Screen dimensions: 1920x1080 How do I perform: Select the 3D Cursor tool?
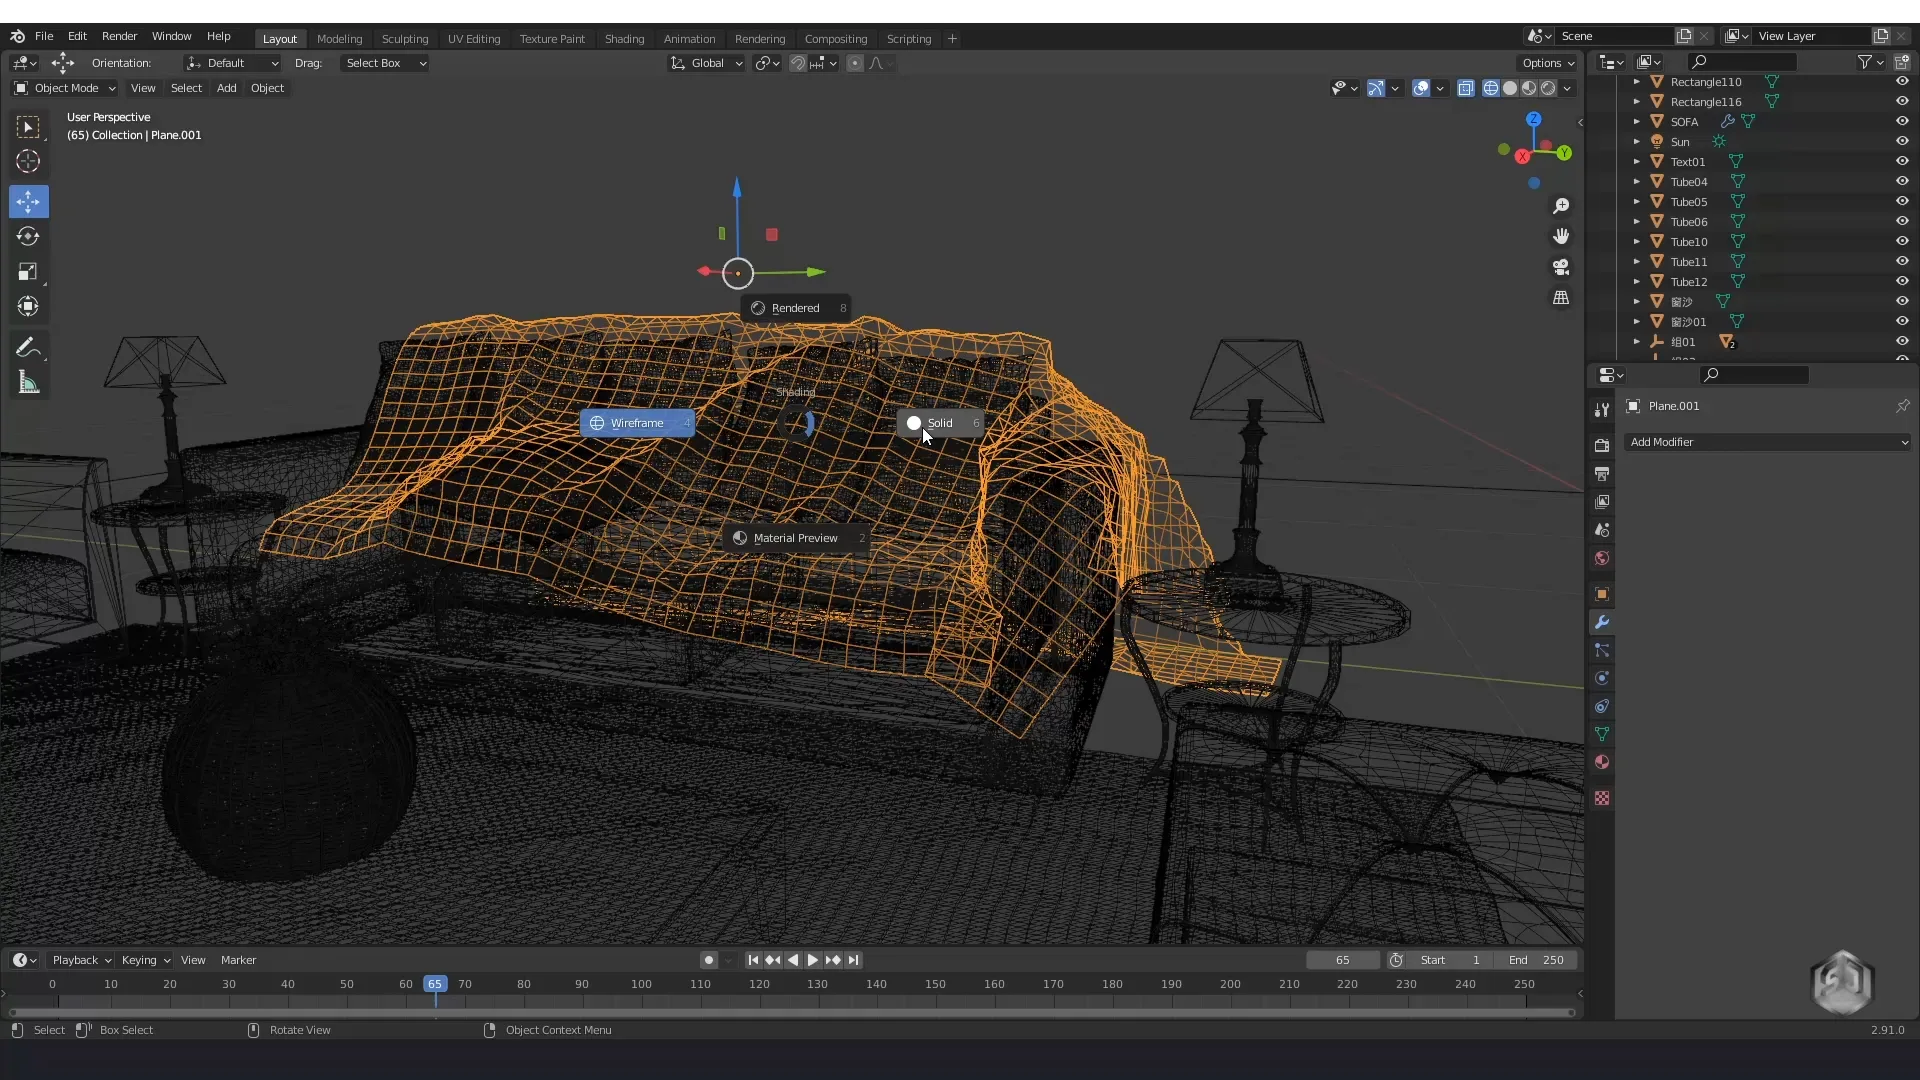(28, 161)
